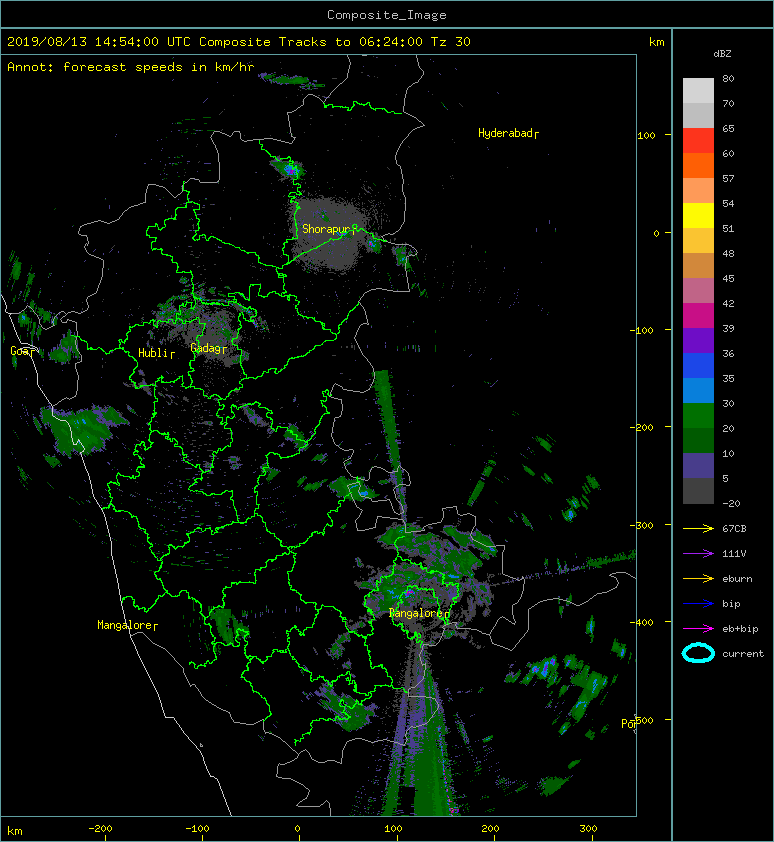Click the eb+bip legend label
Screen dimensions: 774x842
[x=740, y=629]
